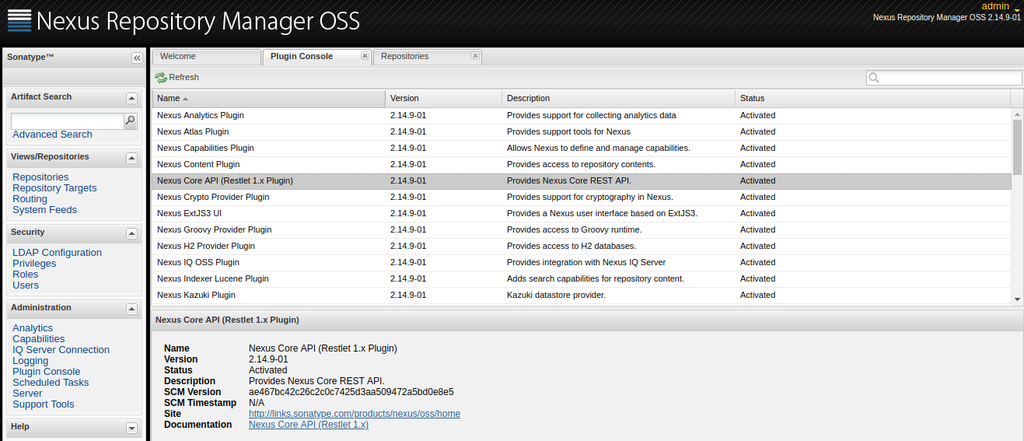Collapse the Sonatype sidebar panel
Screen dimensions: 1024x441
coord(137,57)
